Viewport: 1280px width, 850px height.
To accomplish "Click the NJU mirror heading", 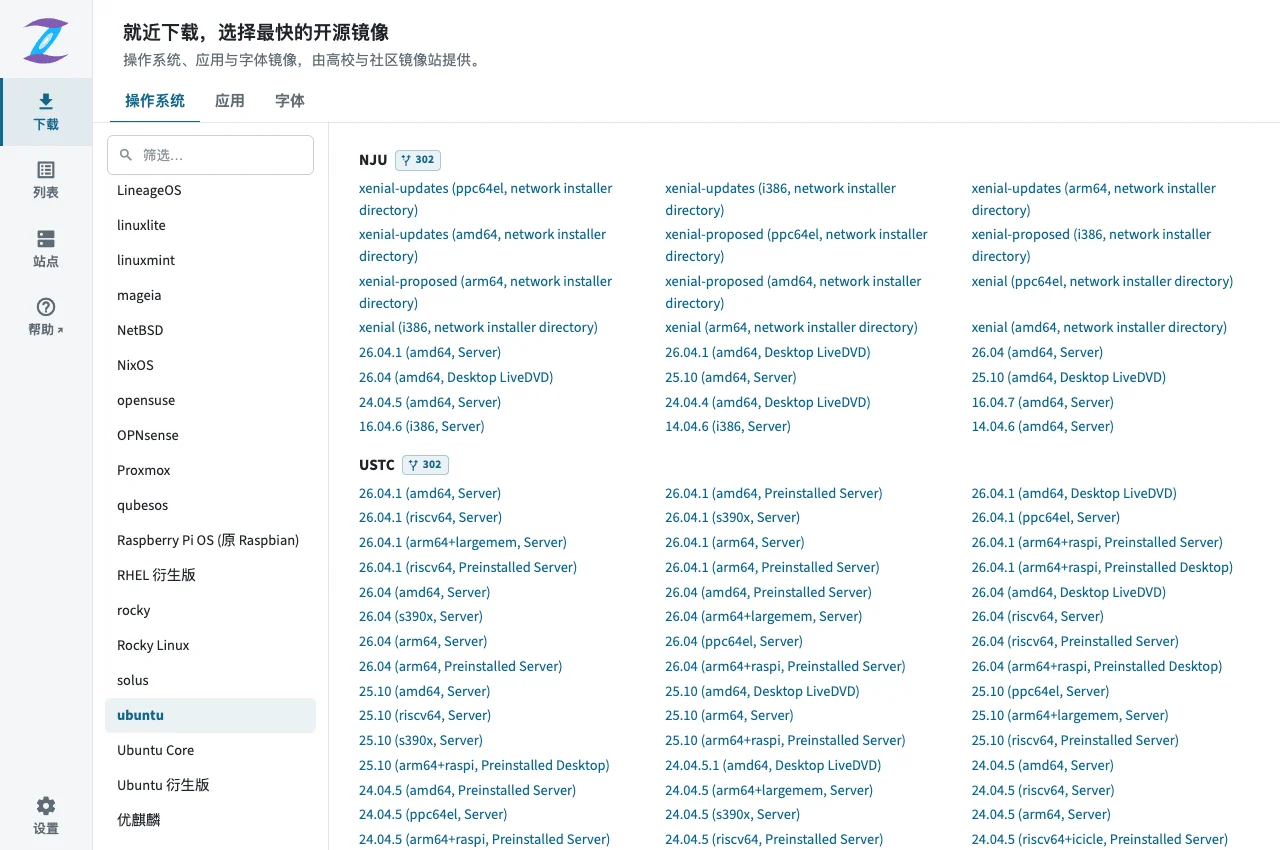I will tap(373, 160).
